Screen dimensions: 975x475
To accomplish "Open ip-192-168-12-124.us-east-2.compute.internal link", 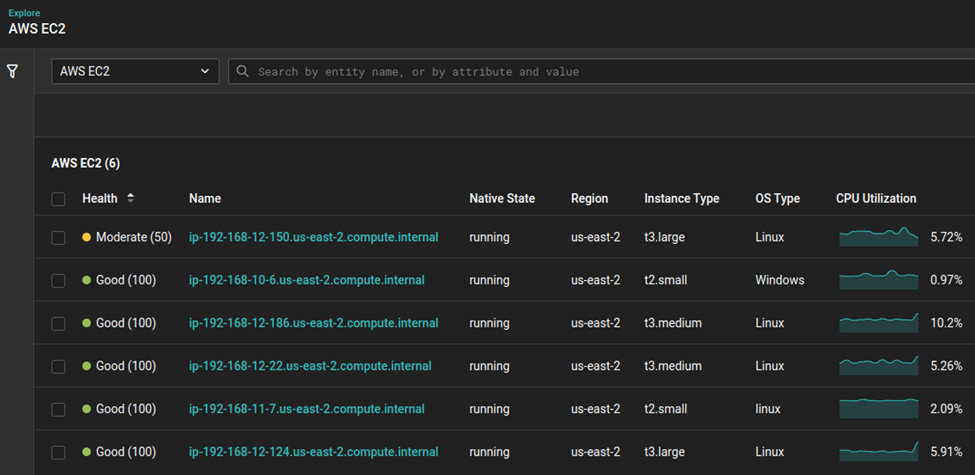I will click(313, 451).
